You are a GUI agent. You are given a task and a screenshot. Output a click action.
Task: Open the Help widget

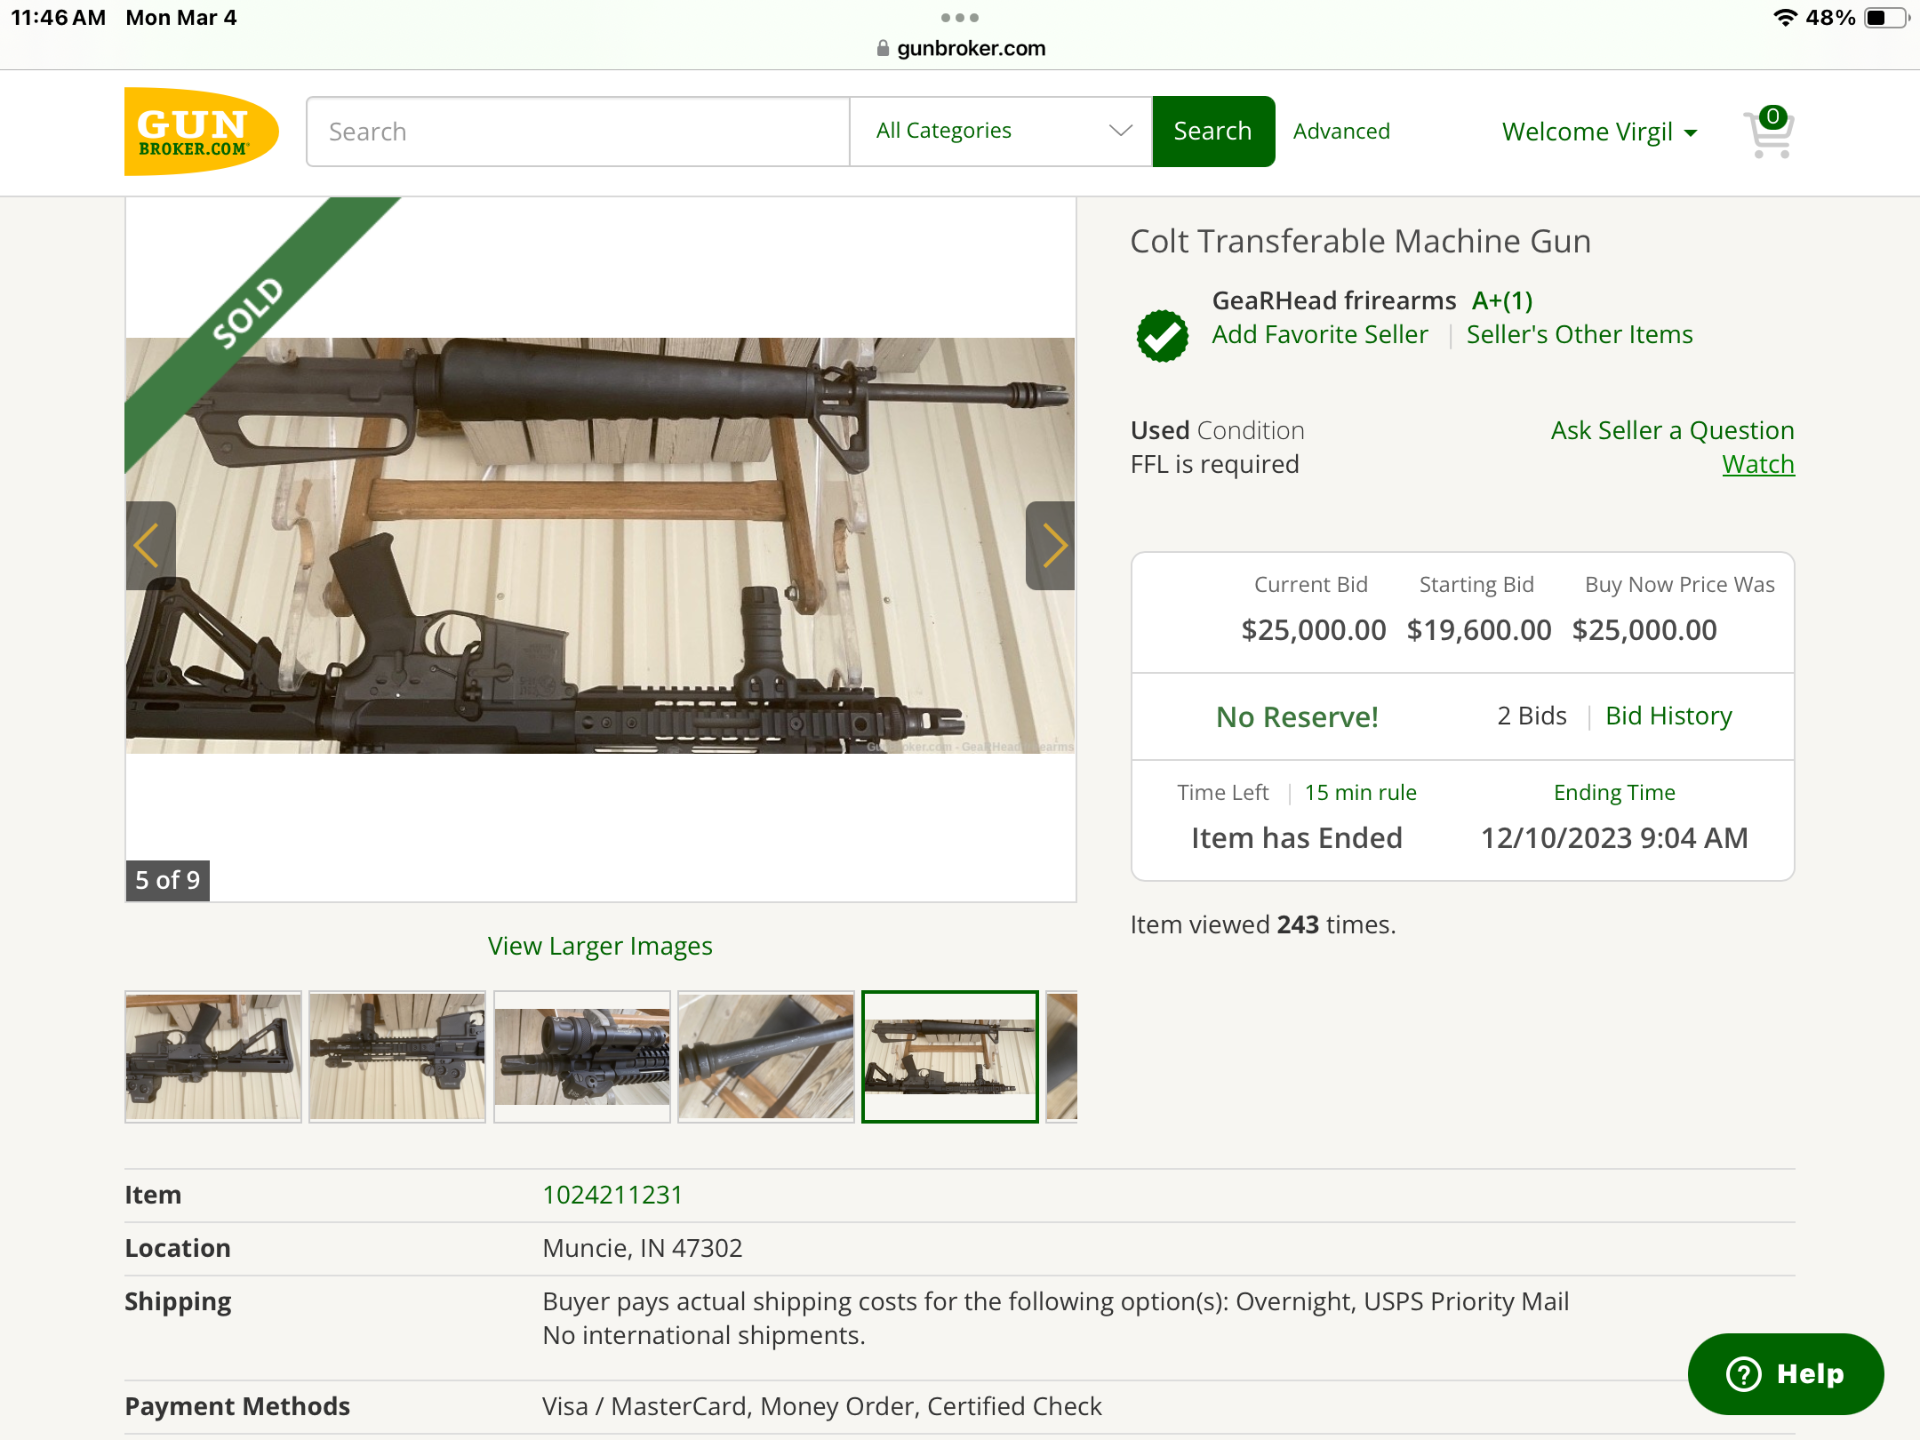(x=1785, y=1374)
